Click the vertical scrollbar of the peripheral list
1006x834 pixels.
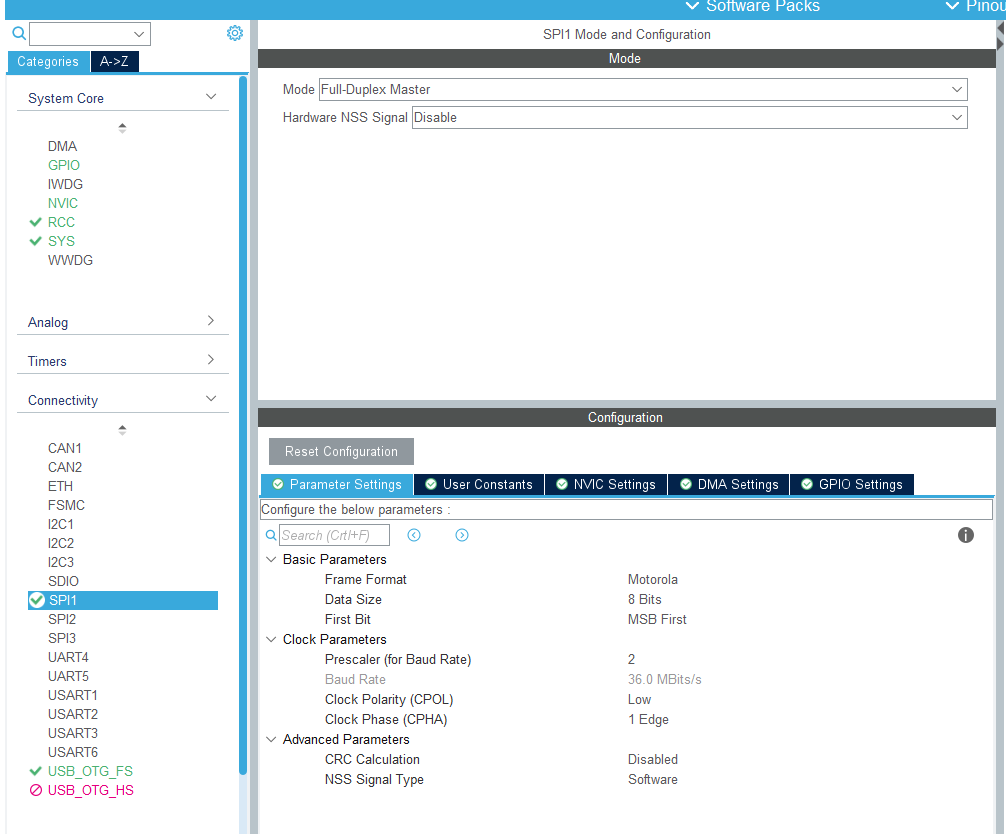click(x=243, y=425)
